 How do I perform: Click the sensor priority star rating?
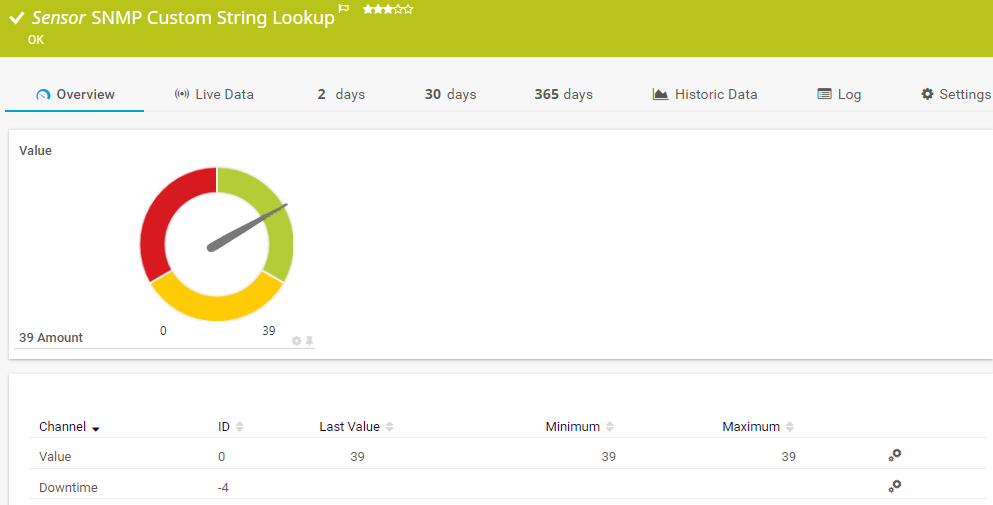[388, 9]
